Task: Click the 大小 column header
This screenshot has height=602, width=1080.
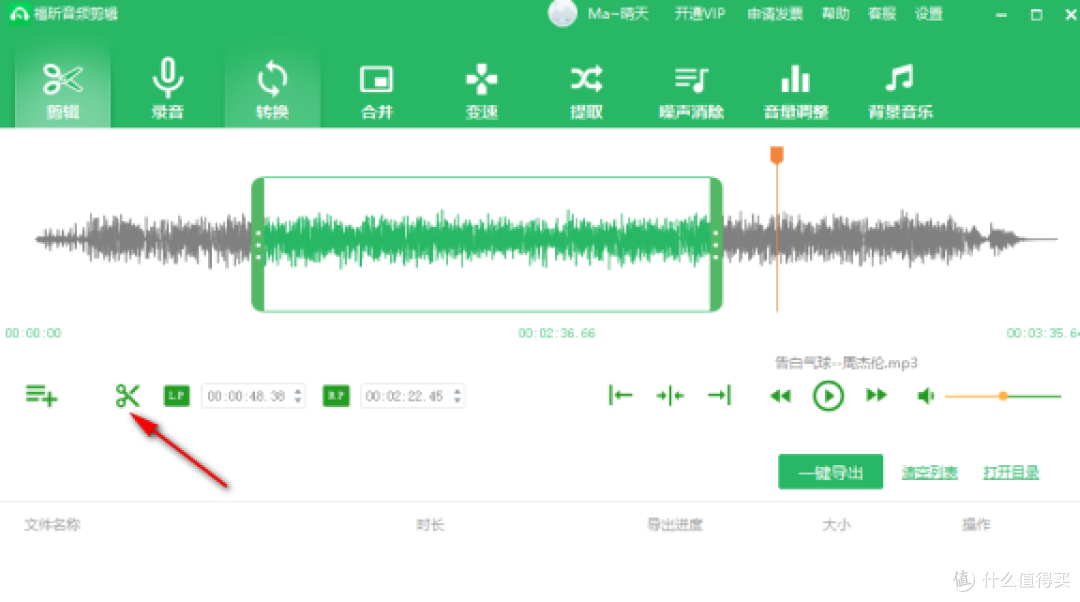Action: 836,525
